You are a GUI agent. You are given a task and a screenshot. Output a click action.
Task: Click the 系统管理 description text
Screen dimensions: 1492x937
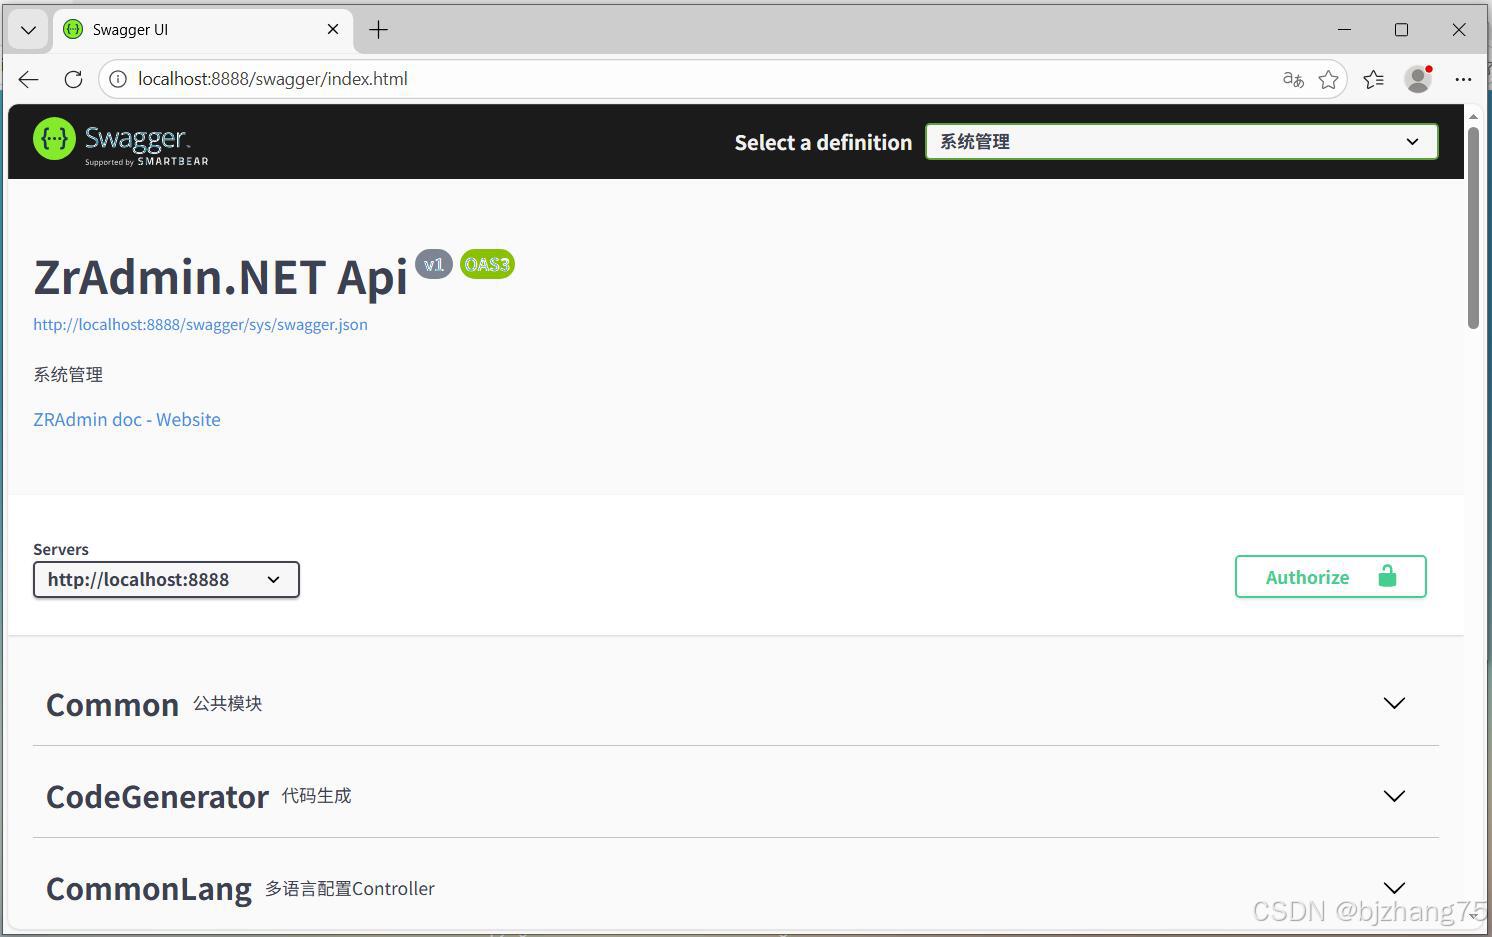[68, 375]
